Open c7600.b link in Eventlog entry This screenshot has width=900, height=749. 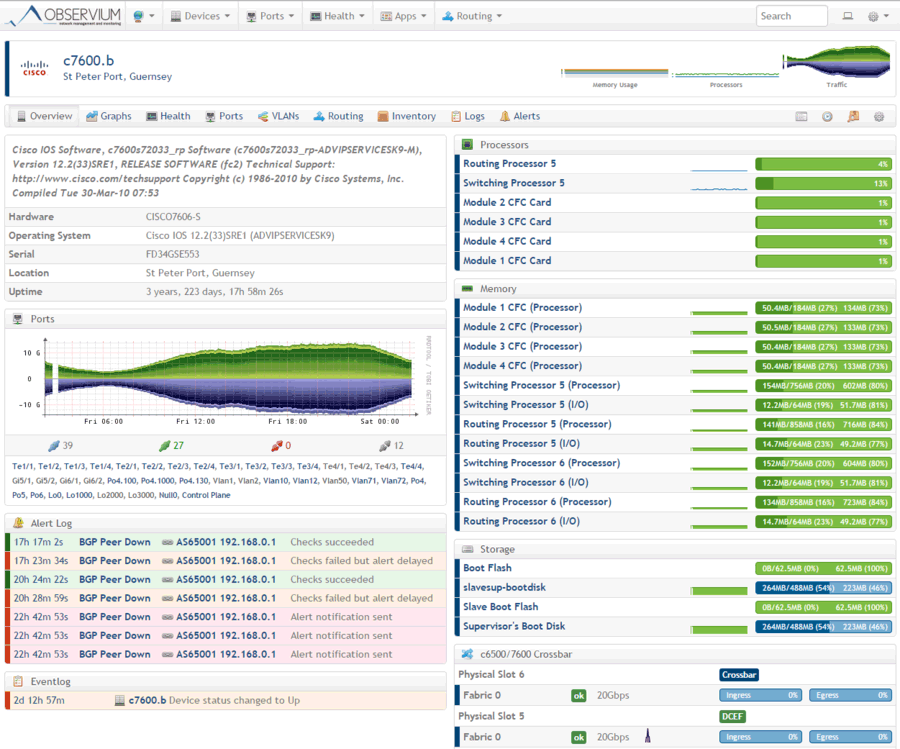click(148, 700)
